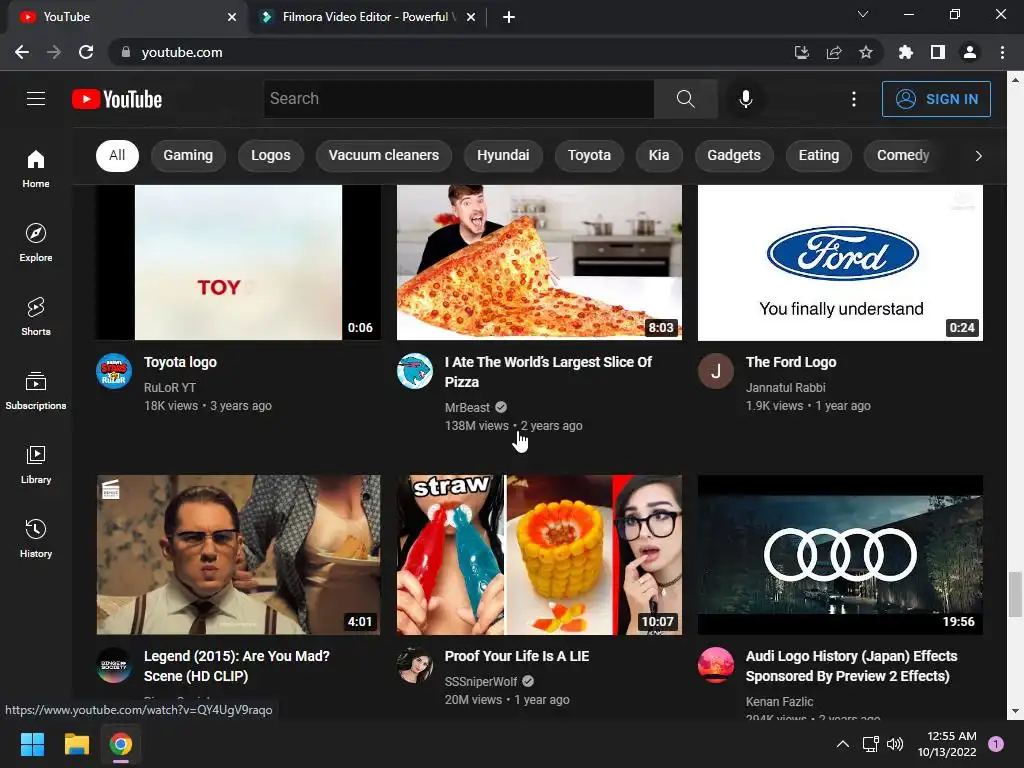Image resolution: width=1024 pixels, height=768 pixels.
Task: Select the Gadgets filter chip
Action: (x=734, y=155)
